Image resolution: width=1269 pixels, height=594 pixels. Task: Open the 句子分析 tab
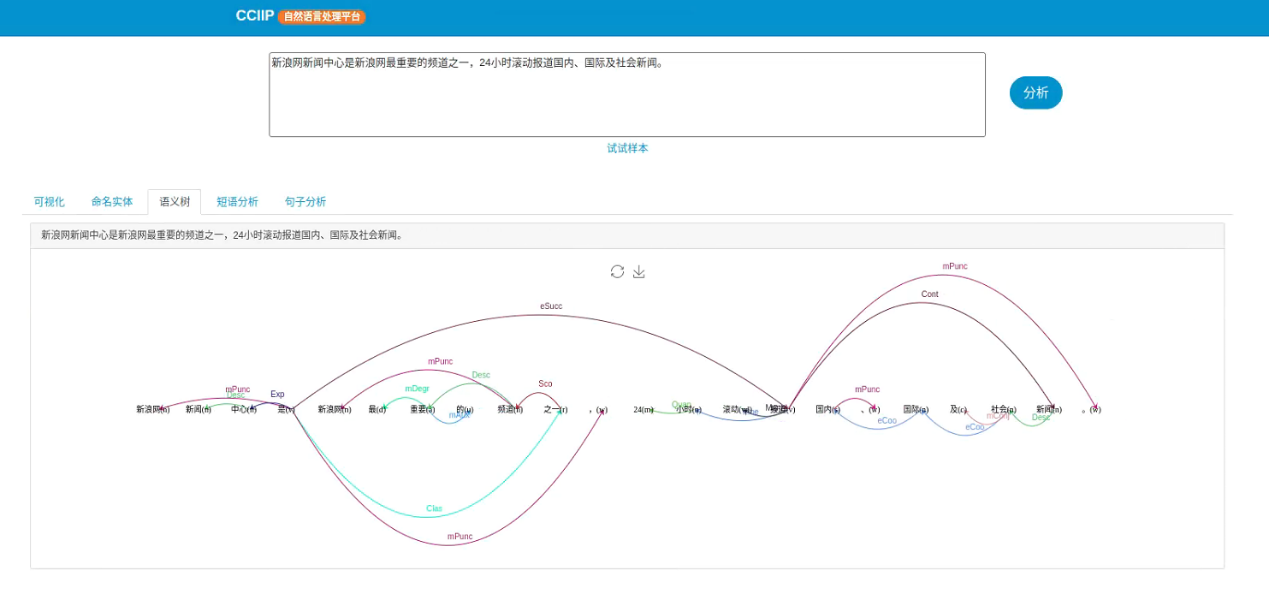pos(305,202)
